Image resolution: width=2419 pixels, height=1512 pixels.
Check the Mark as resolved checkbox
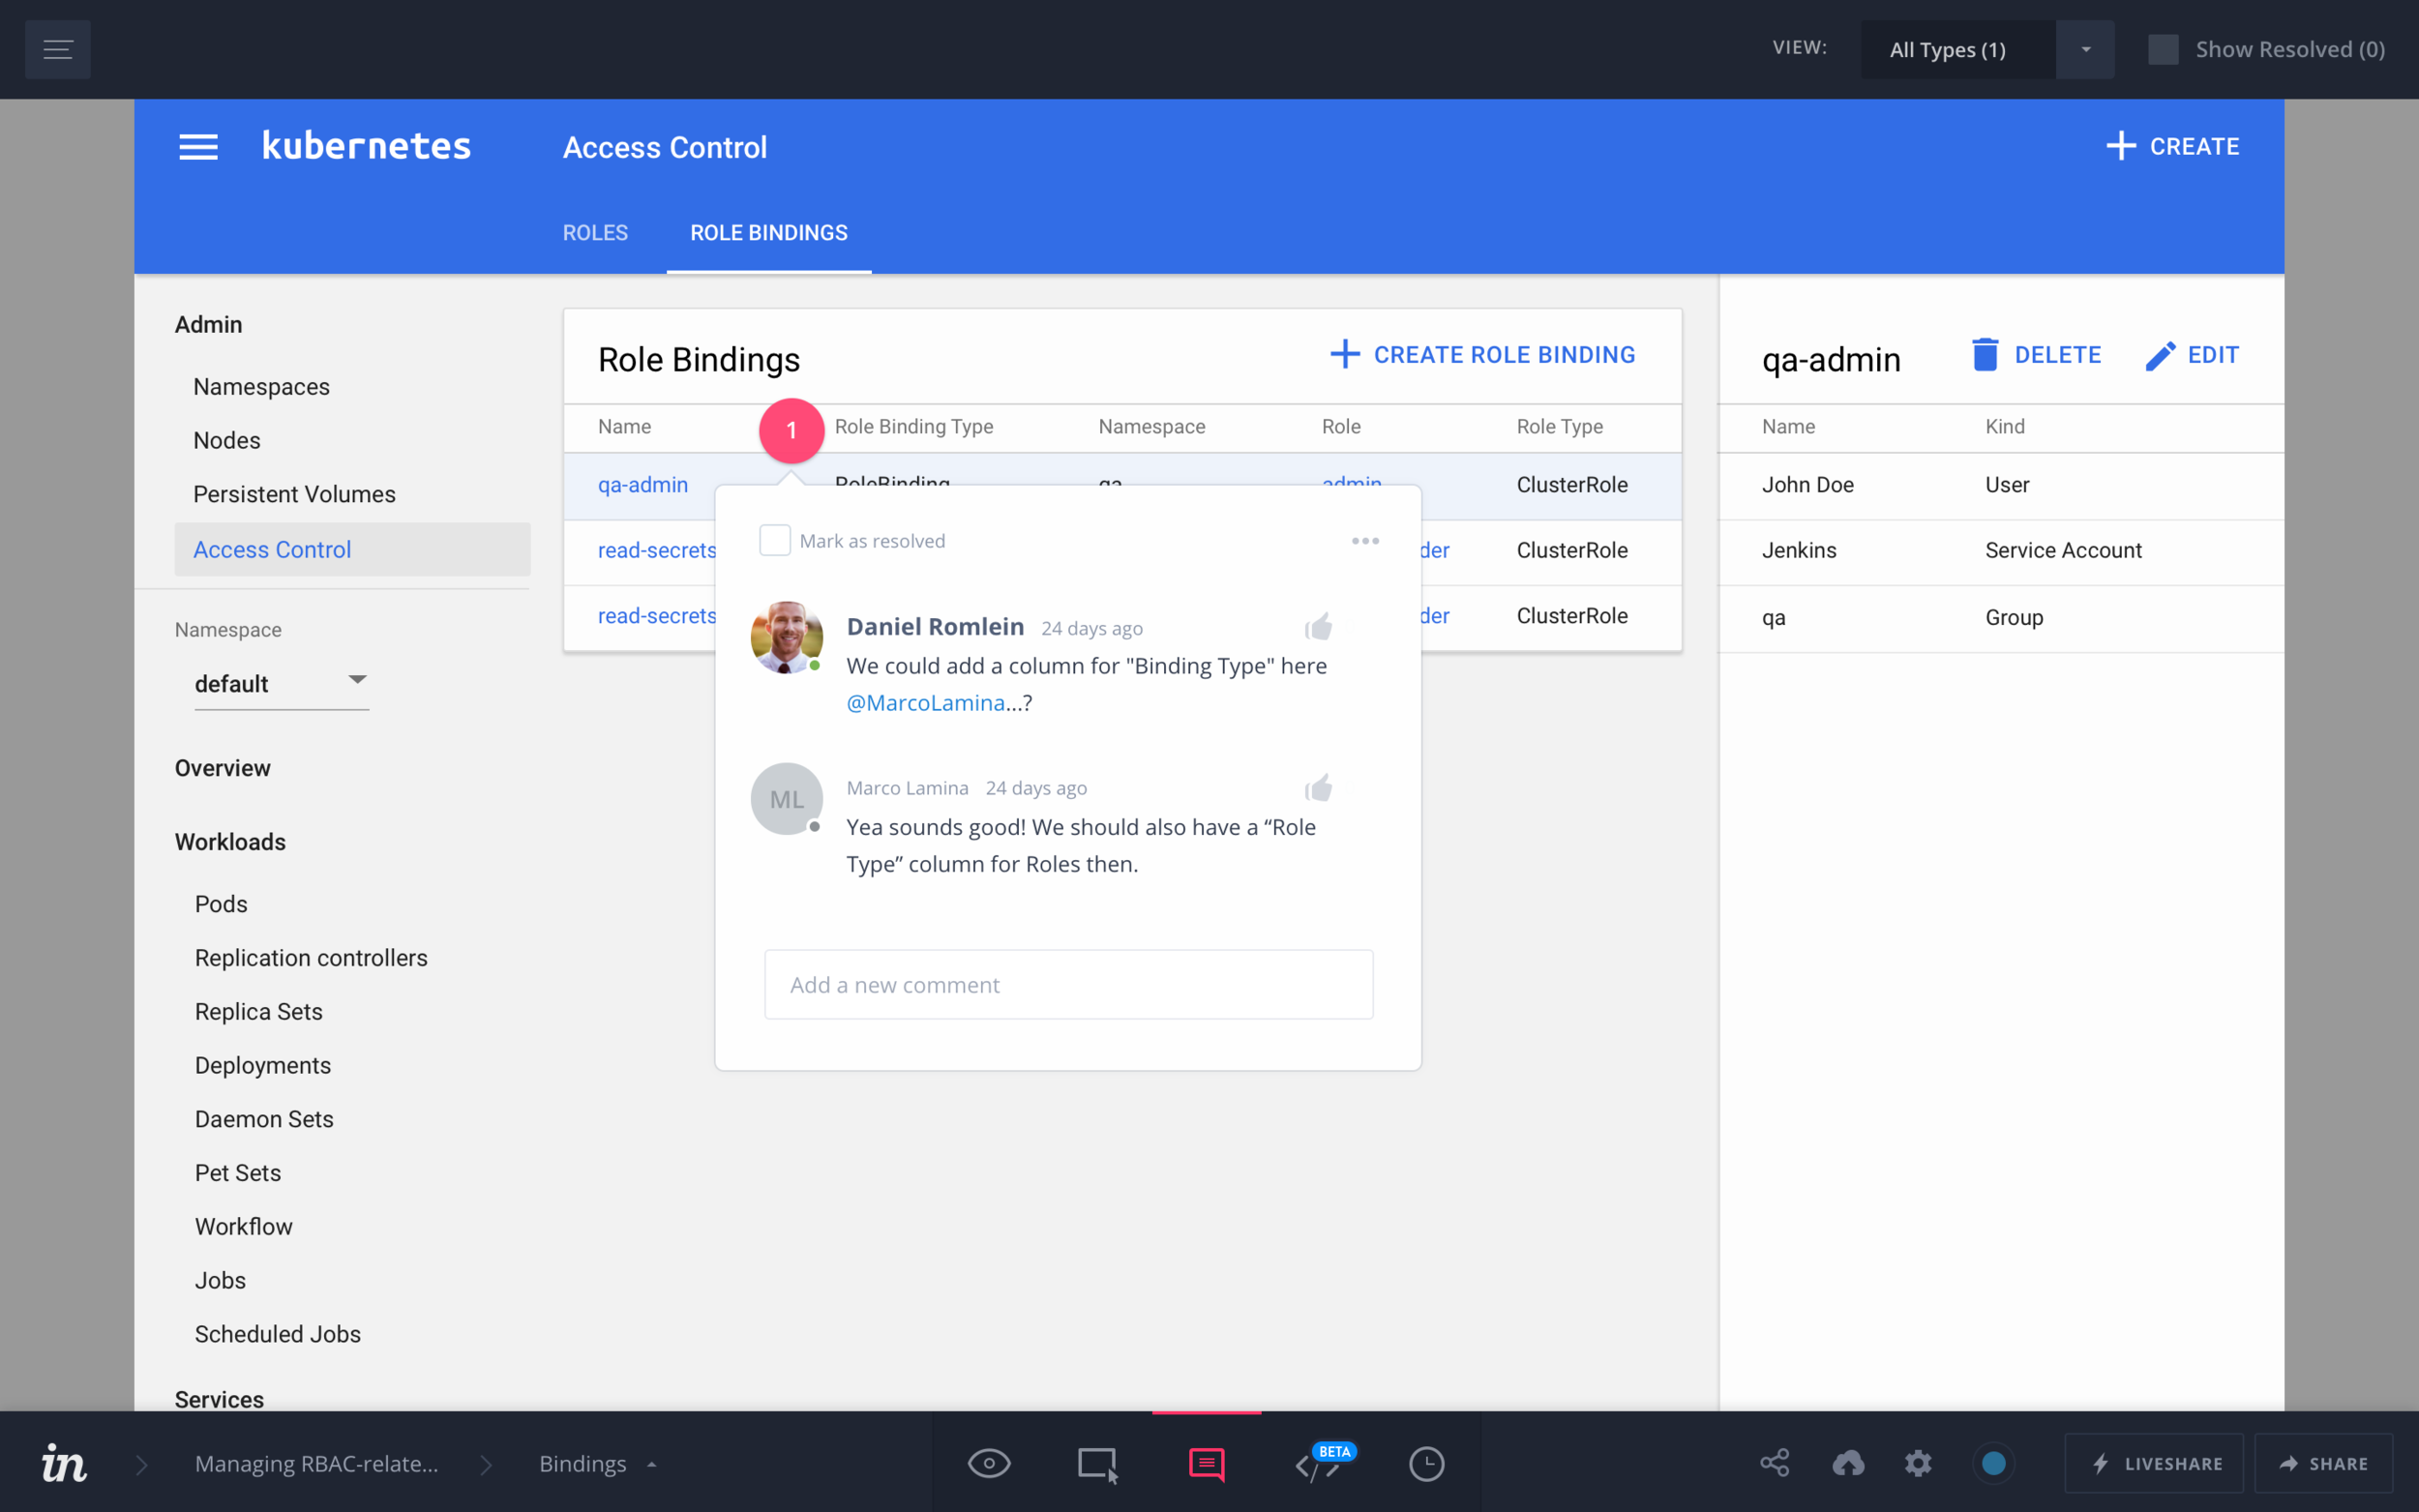click(774, 540)
